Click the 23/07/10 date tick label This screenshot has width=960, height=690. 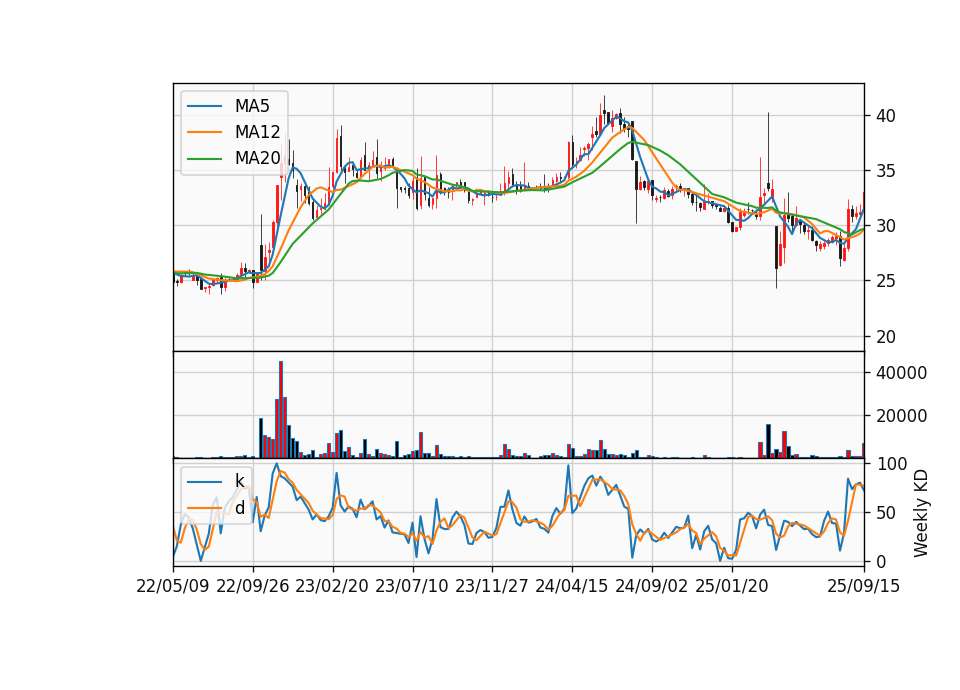pos(412,586)
